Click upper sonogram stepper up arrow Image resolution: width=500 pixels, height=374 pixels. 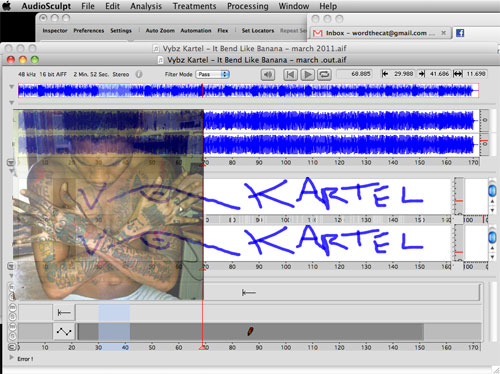[492, 202]
